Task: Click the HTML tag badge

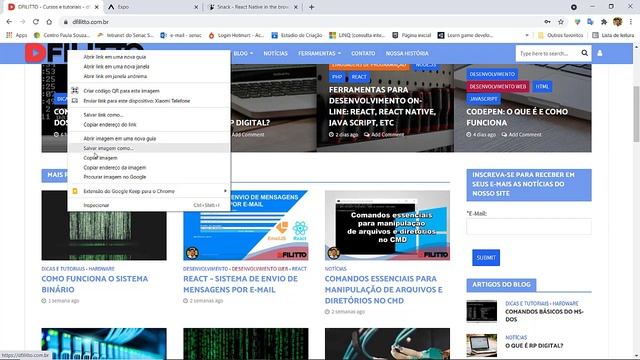Action: click(542, 87)
